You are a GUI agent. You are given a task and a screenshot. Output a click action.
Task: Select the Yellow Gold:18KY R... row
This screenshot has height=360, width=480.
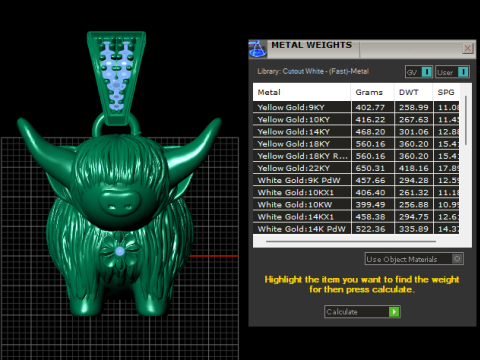[x=356, y=156]
